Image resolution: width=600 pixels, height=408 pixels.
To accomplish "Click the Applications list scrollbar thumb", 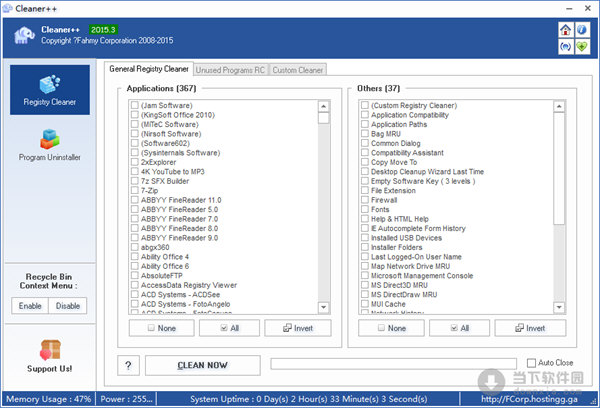I will coord(324,118).
